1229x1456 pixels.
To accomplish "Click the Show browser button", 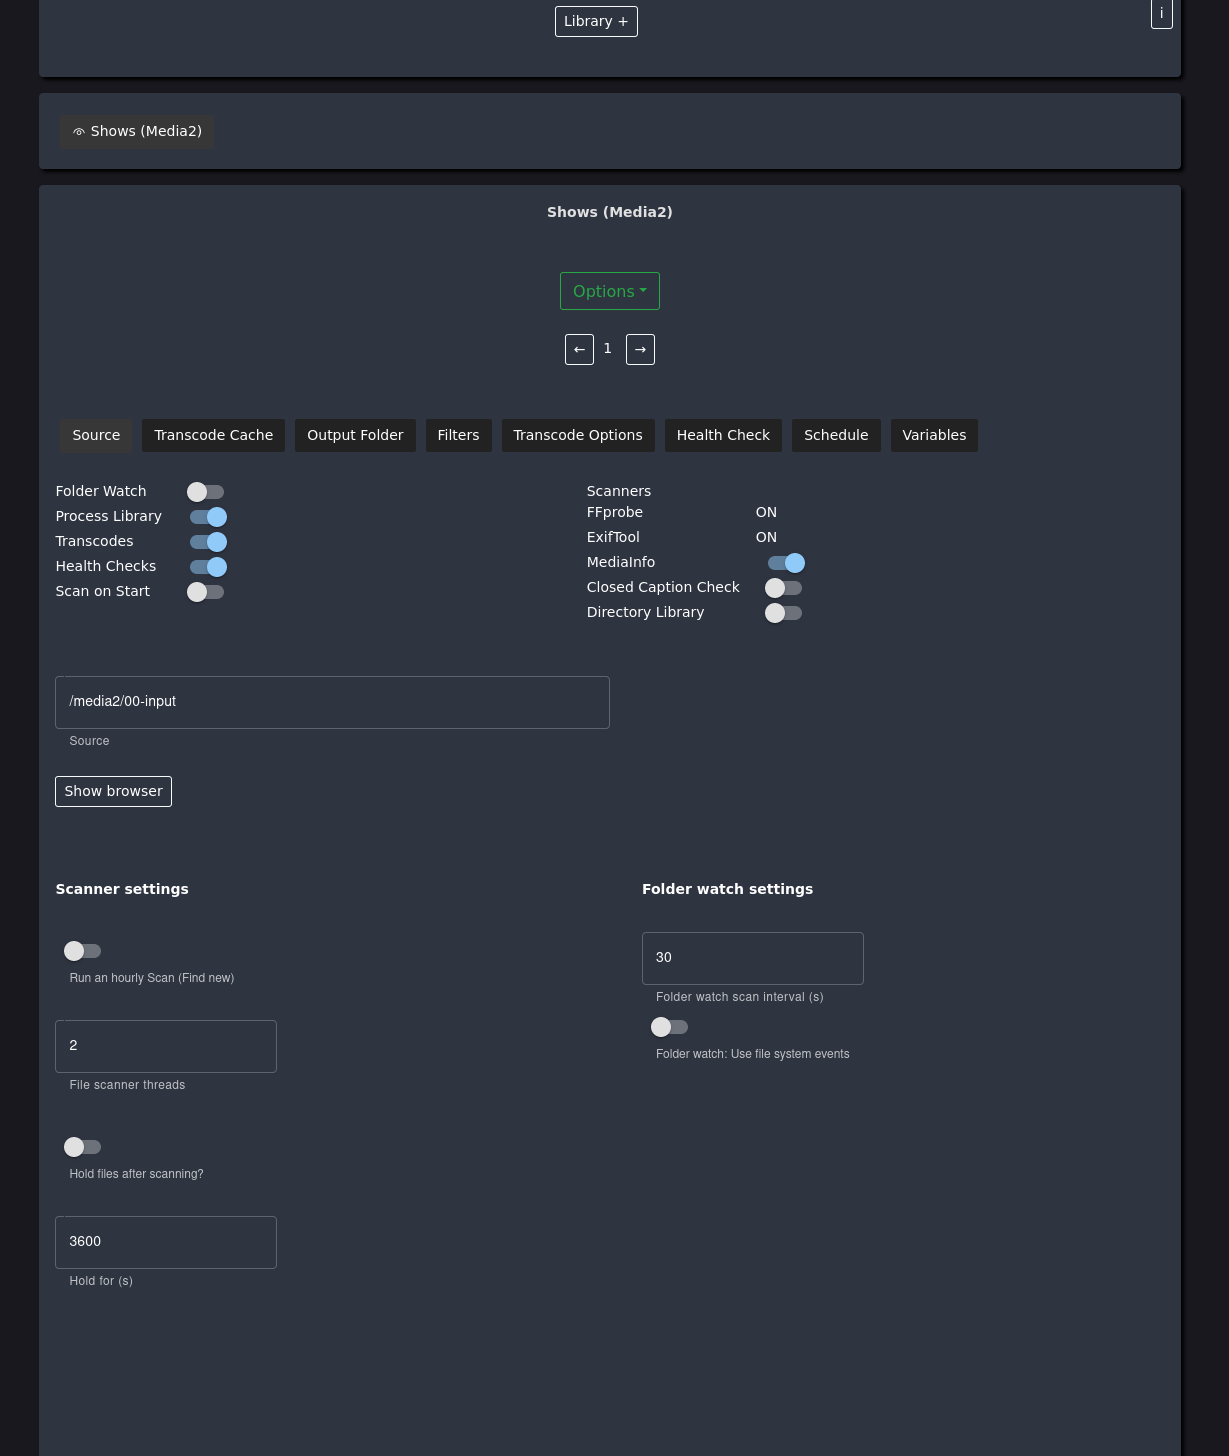I will coord(113,791).
